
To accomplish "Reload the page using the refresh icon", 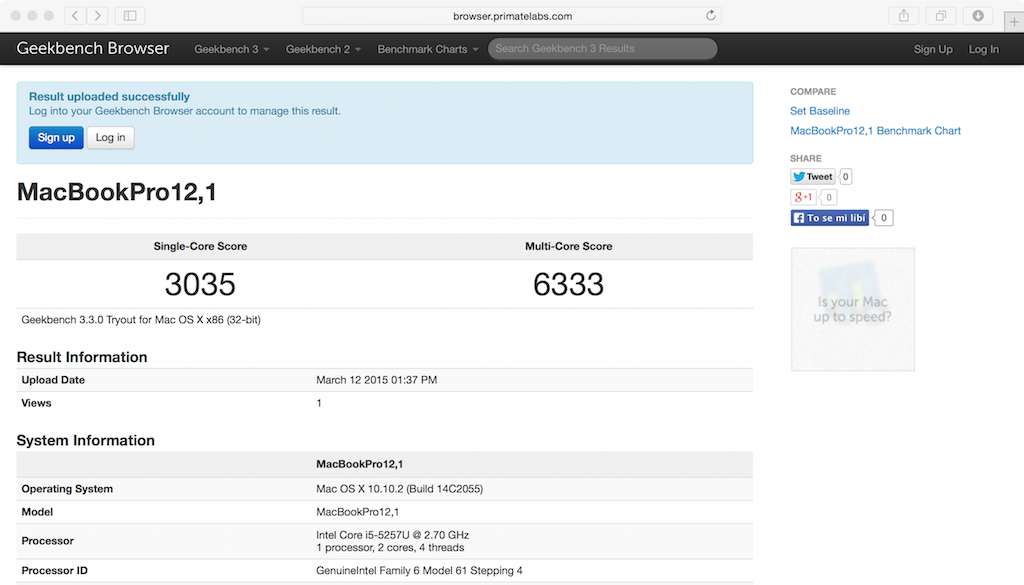I will [711, 16].
